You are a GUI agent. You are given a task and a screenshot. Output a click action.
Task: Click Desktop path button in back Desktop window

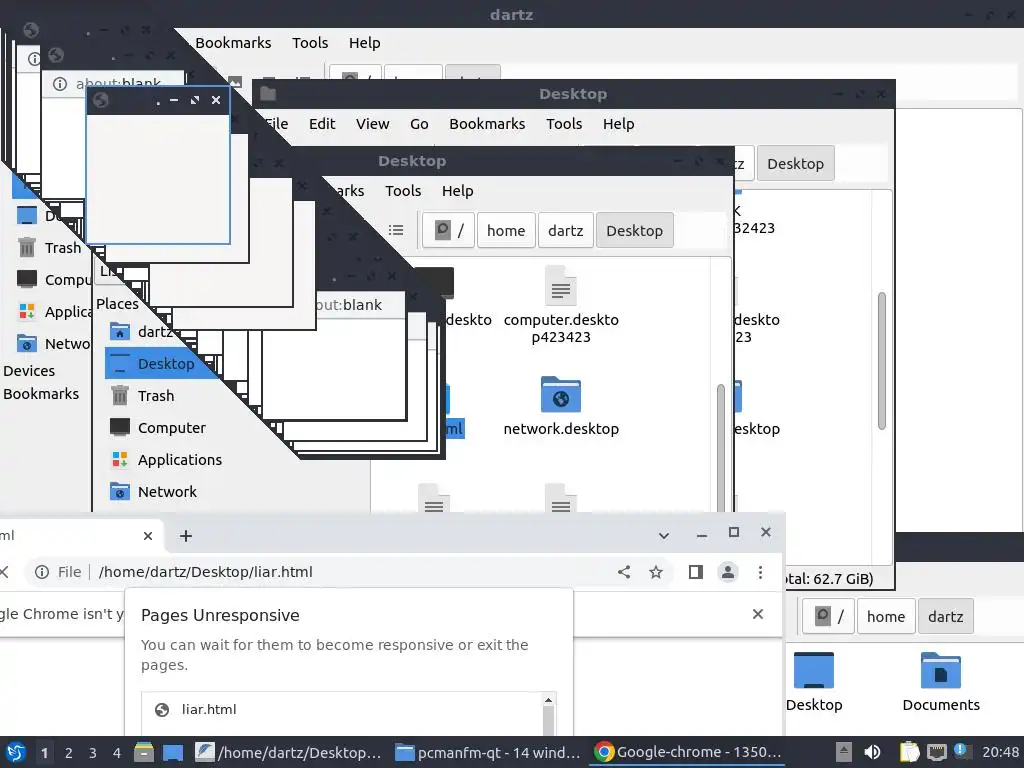795,163
